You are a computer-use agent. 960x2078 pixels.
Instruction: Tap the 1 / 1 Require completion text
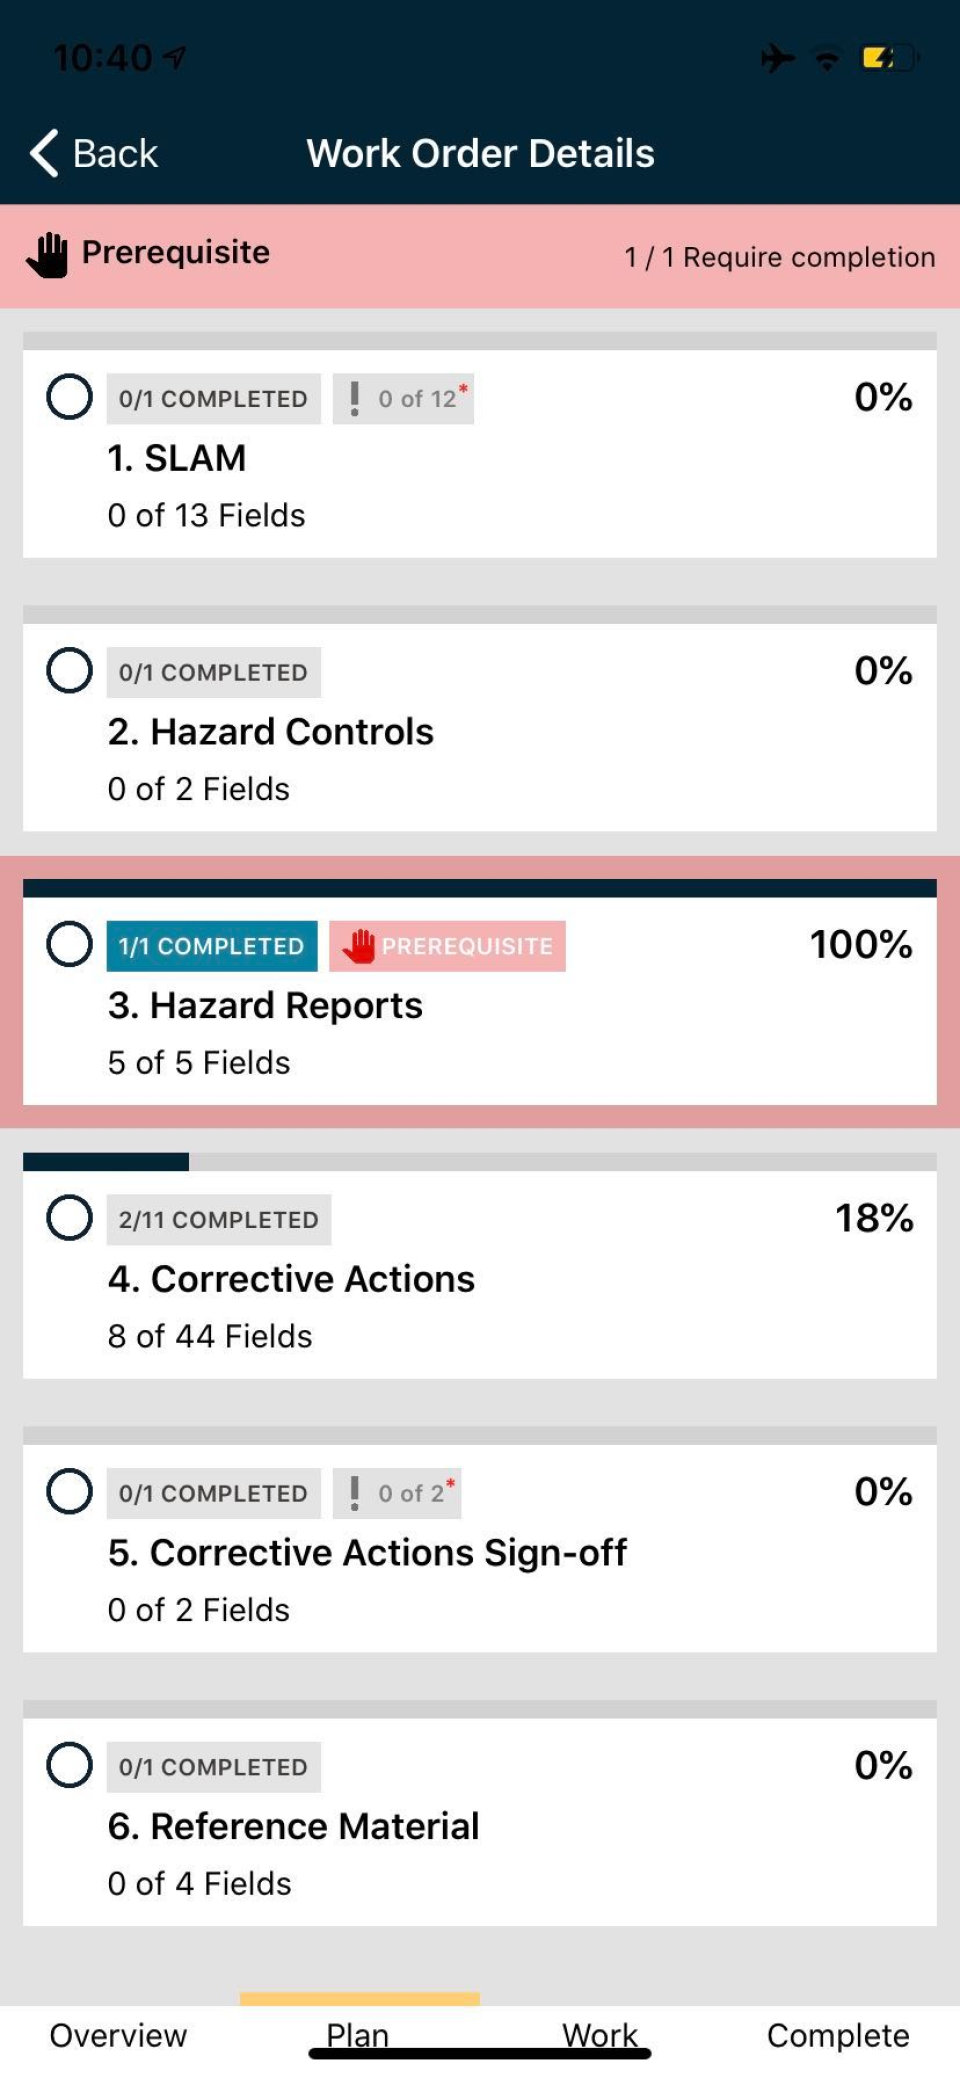coord(779,257)
